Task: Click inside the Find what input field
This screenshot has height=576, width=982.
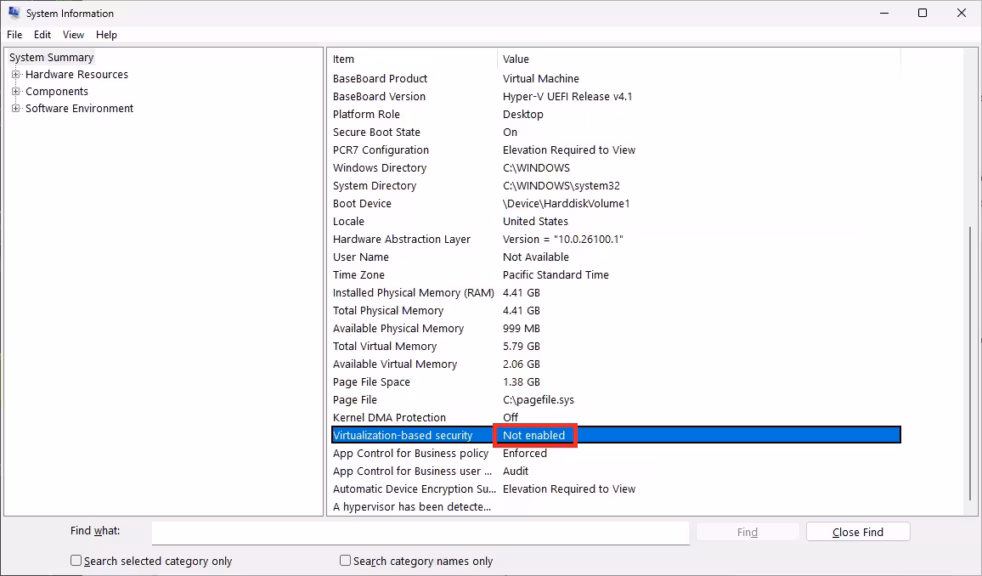Action: pos(420,531)
